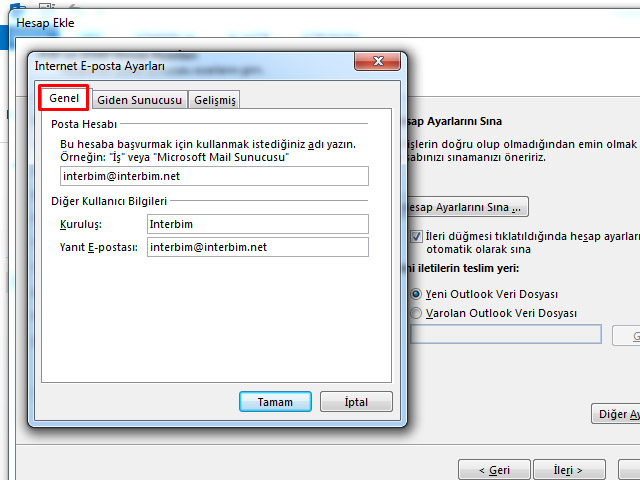Focus the Kuruluş text field
The width and height of the screenshot is (640, 480).
257,224
